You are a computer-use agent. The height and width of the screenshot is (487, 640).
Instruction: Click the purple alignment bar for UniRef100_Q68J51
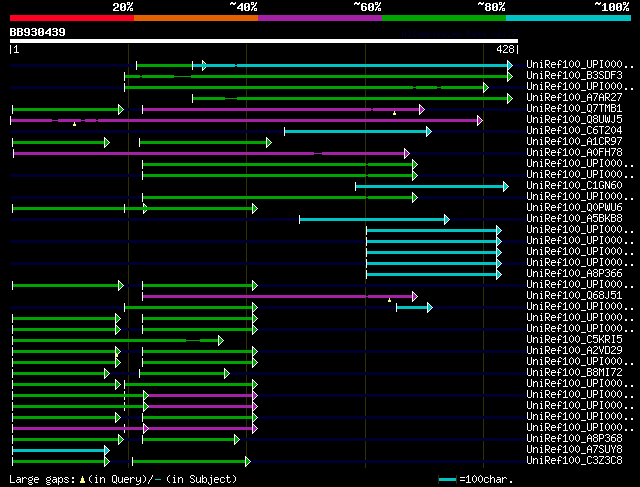pos(280,296)
